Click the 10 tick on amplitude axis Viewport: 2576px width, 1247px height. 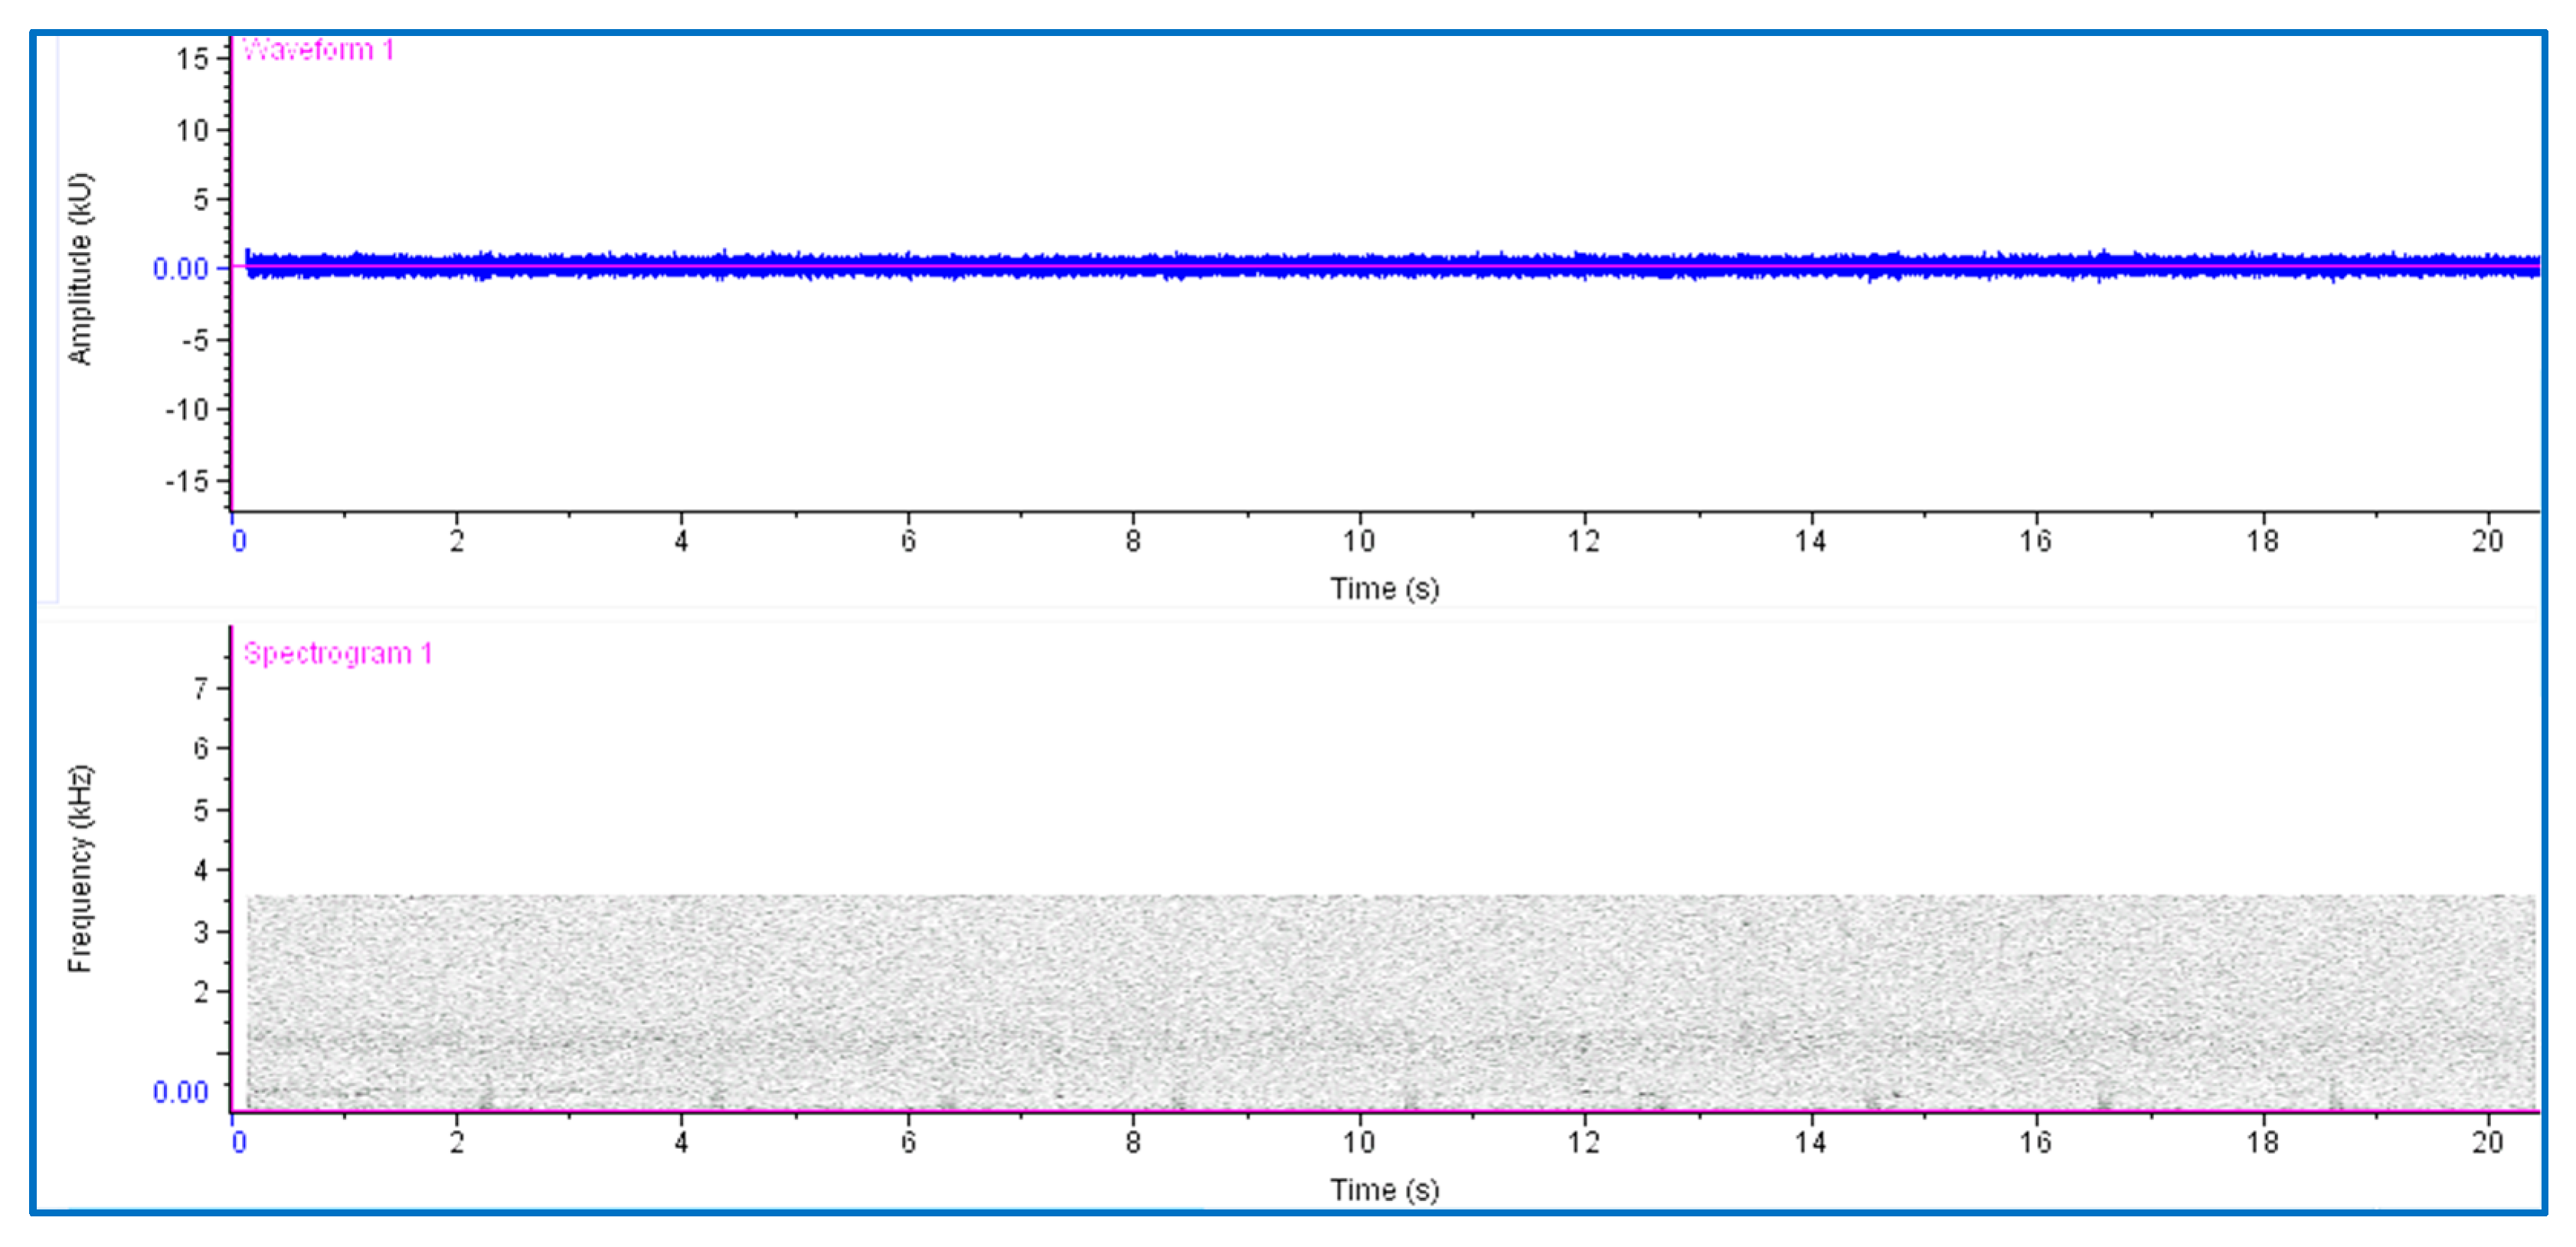(192, 130)
